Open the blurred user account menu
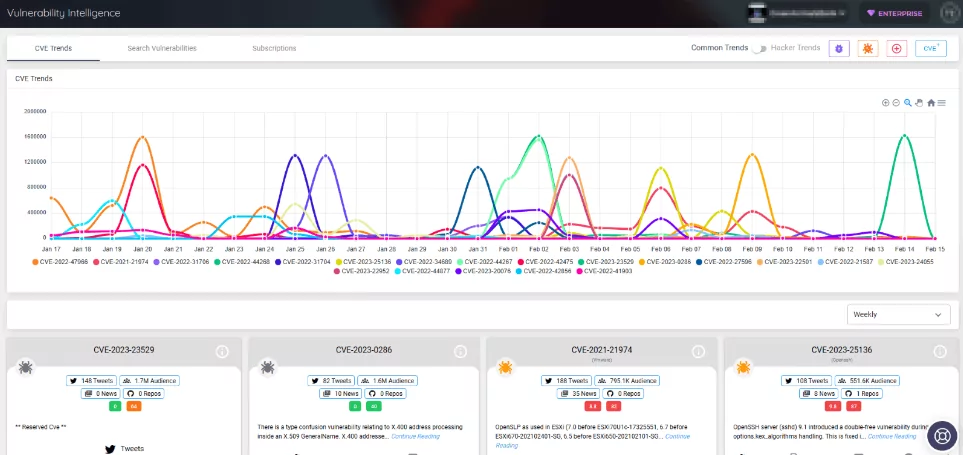963x455 pixels. click(798, 13)
